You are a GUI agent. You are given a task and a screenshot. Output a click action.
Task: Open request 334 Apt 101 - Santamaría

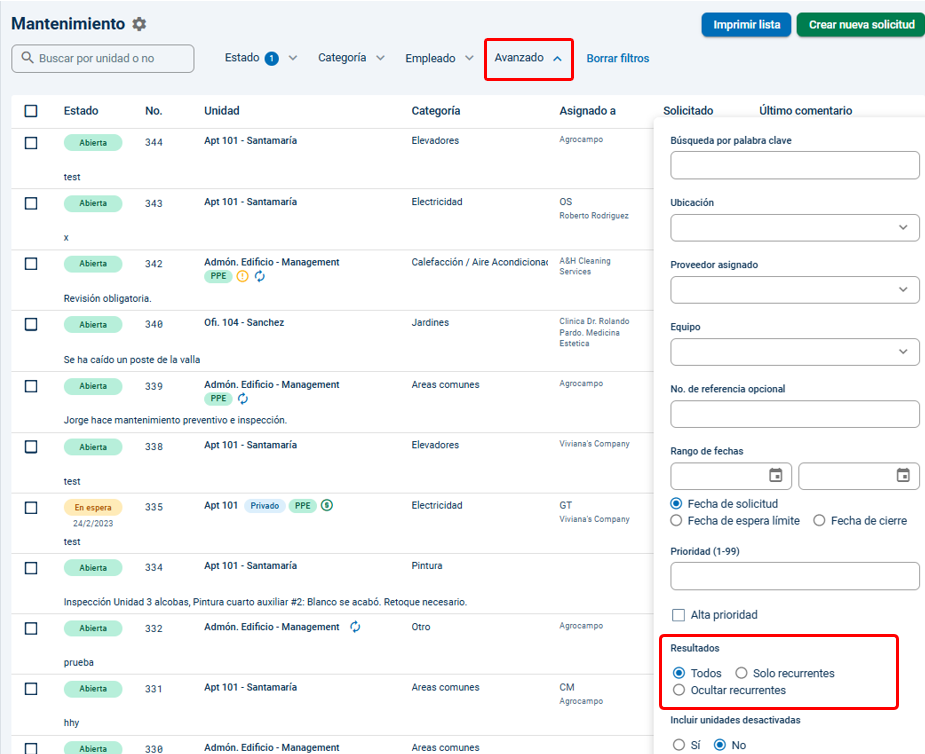251,566
